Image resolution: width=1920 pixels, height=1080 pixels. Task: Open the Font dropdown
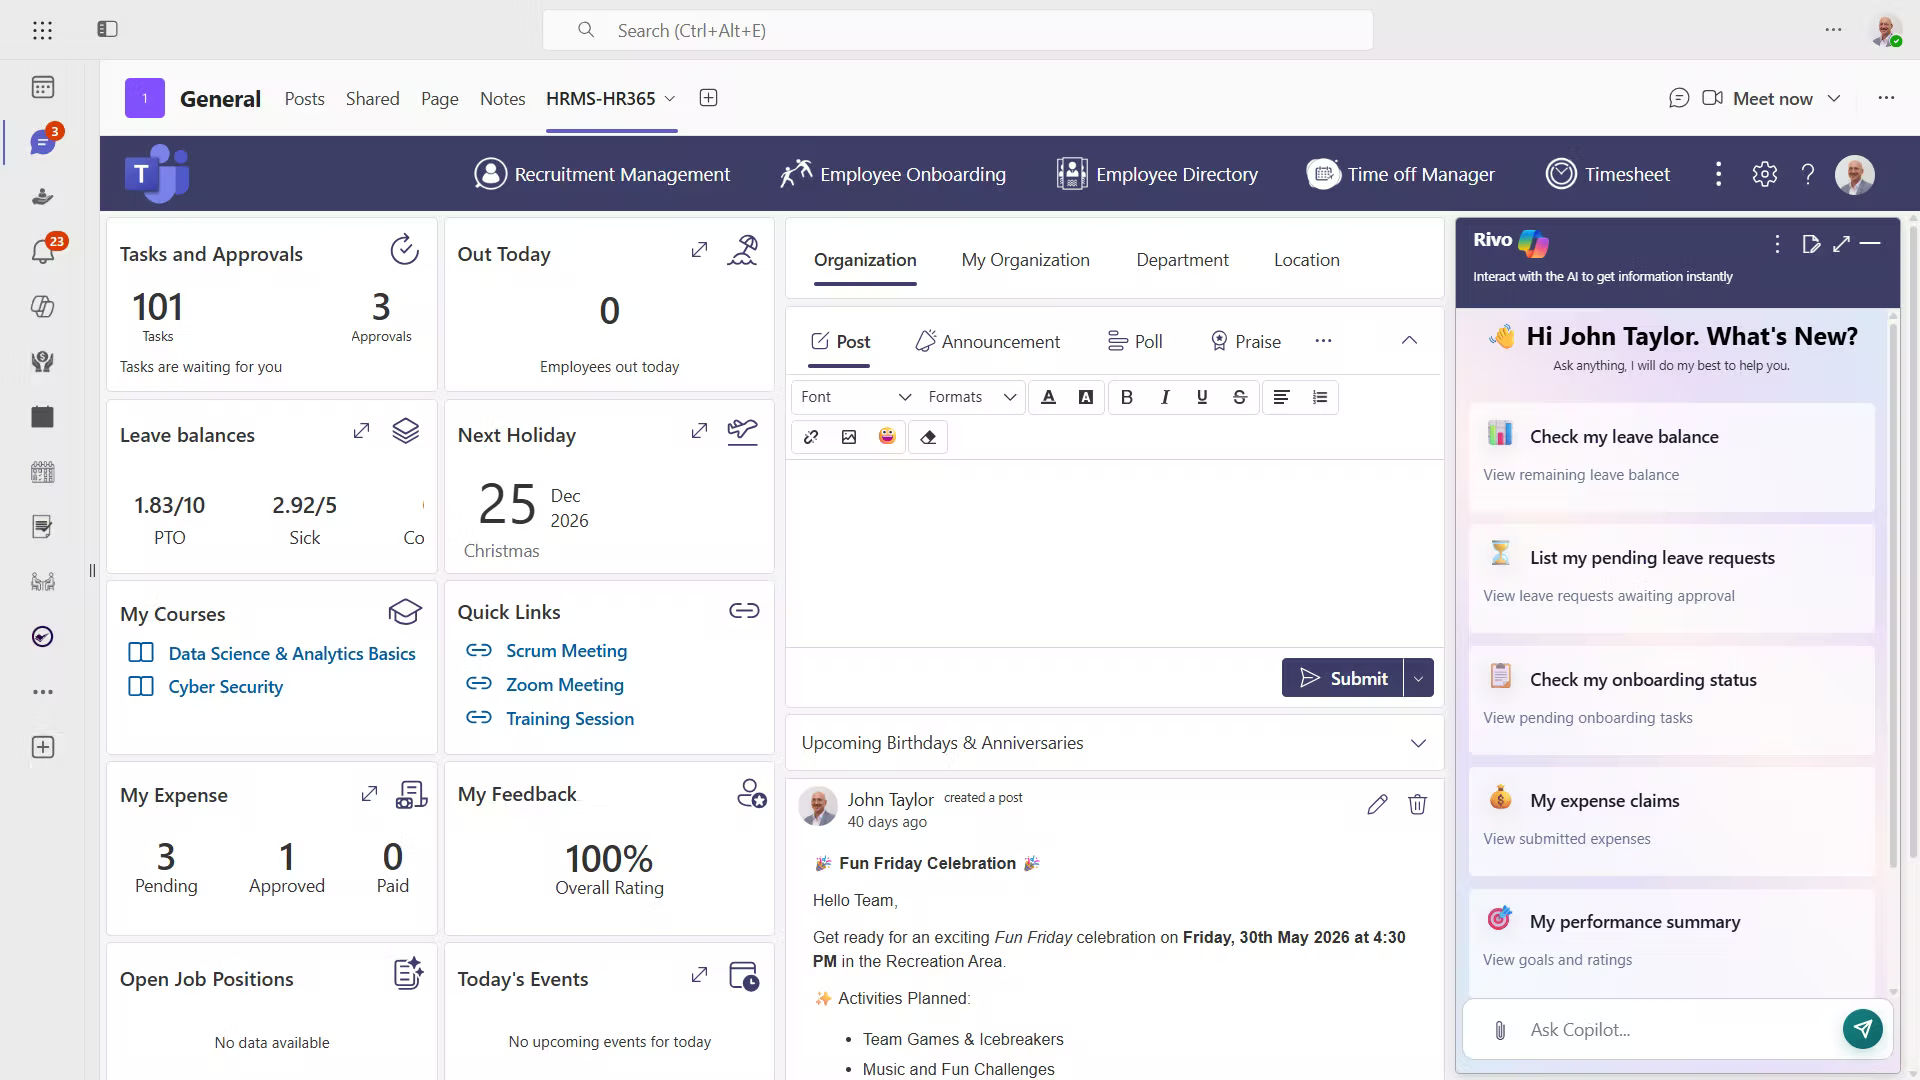[856, 397]
